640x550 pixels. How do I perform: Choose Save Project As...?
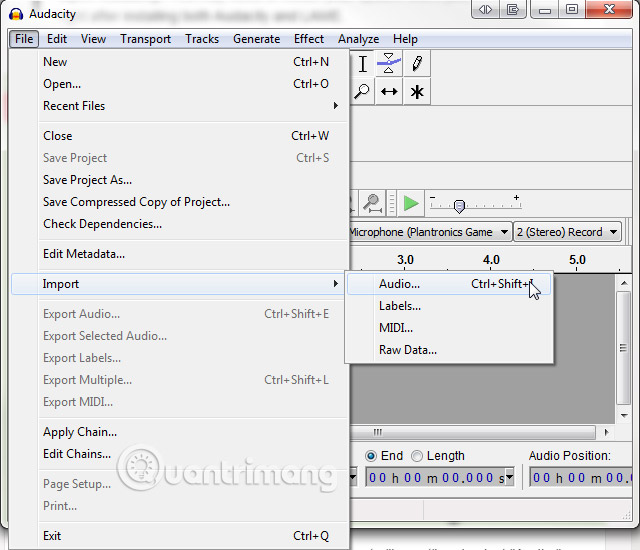tap(180, 180)
